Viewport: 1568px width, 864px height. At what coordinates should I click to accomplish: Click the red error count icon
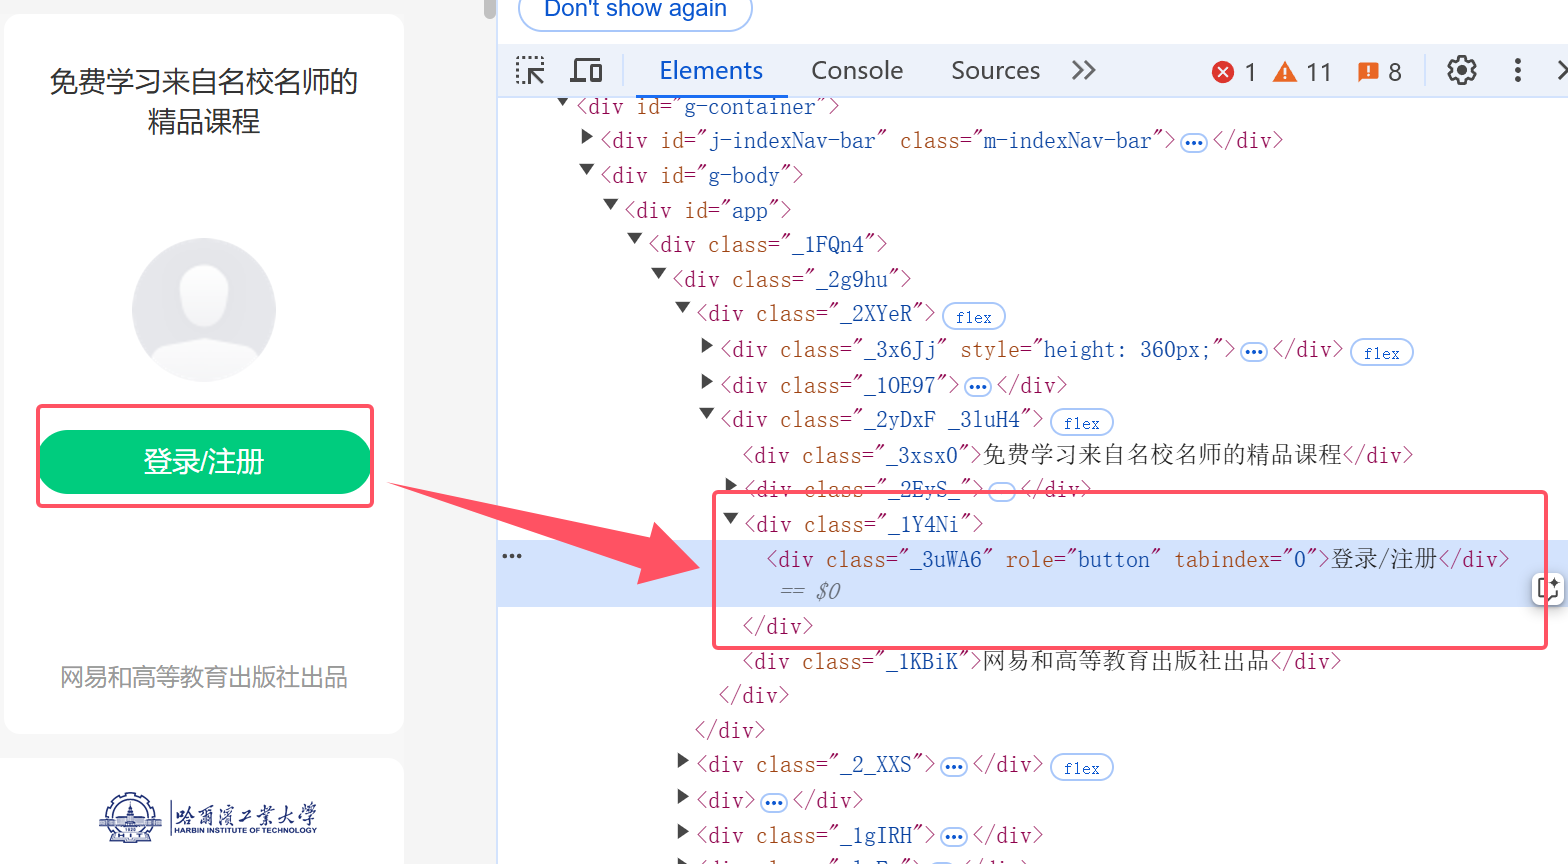pos(1222,72)
